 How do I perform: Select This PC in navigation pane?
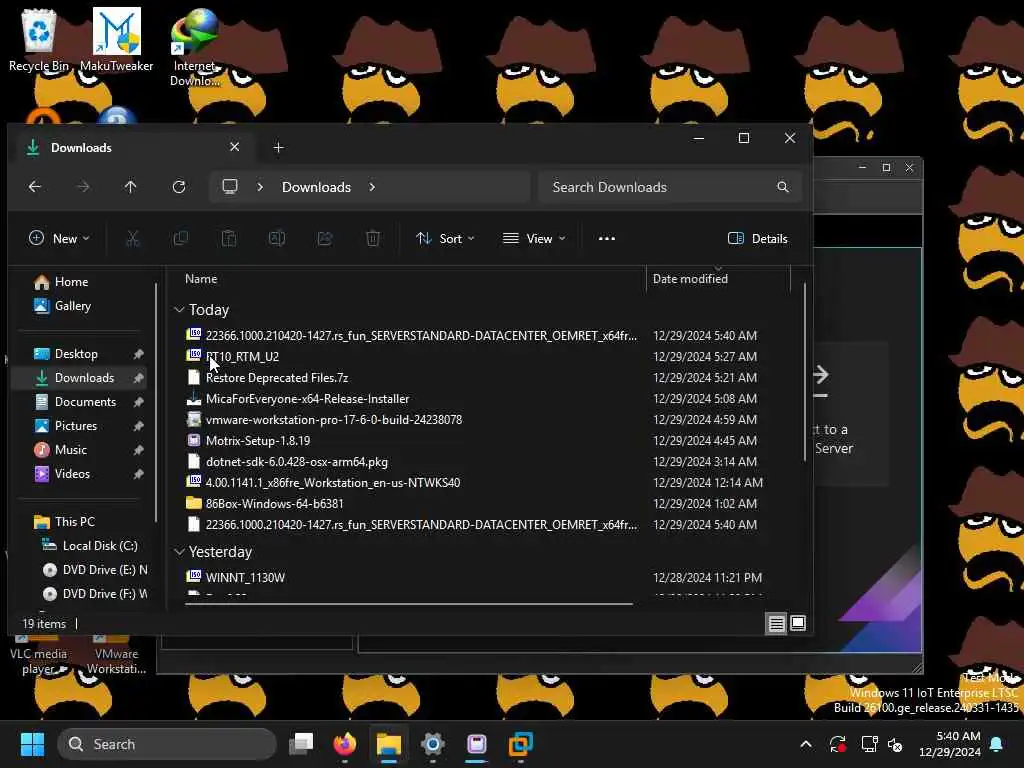coord(74,522)
